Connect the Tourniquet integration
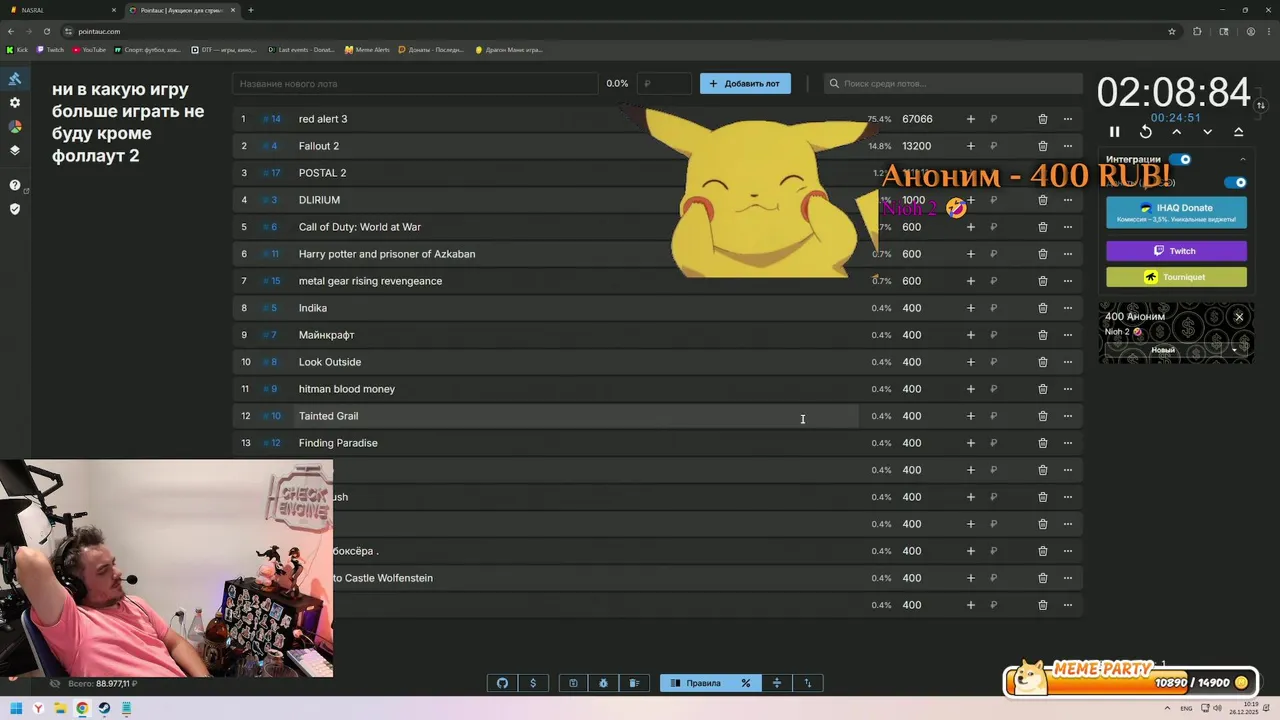The height and width of the screenshot is (720, 1280). [1176, 277]
